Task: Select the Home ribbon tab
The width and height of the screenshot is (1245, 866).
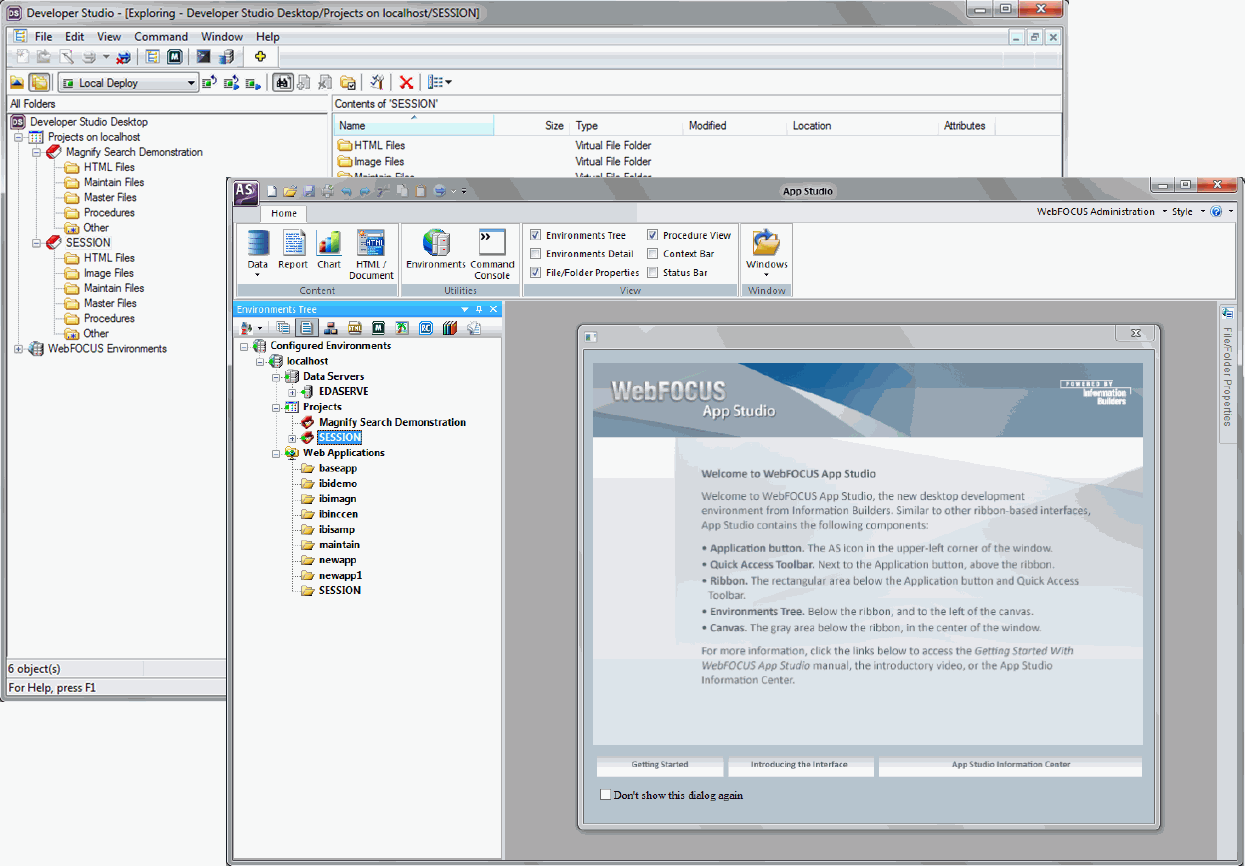Action: coord(284,213)
